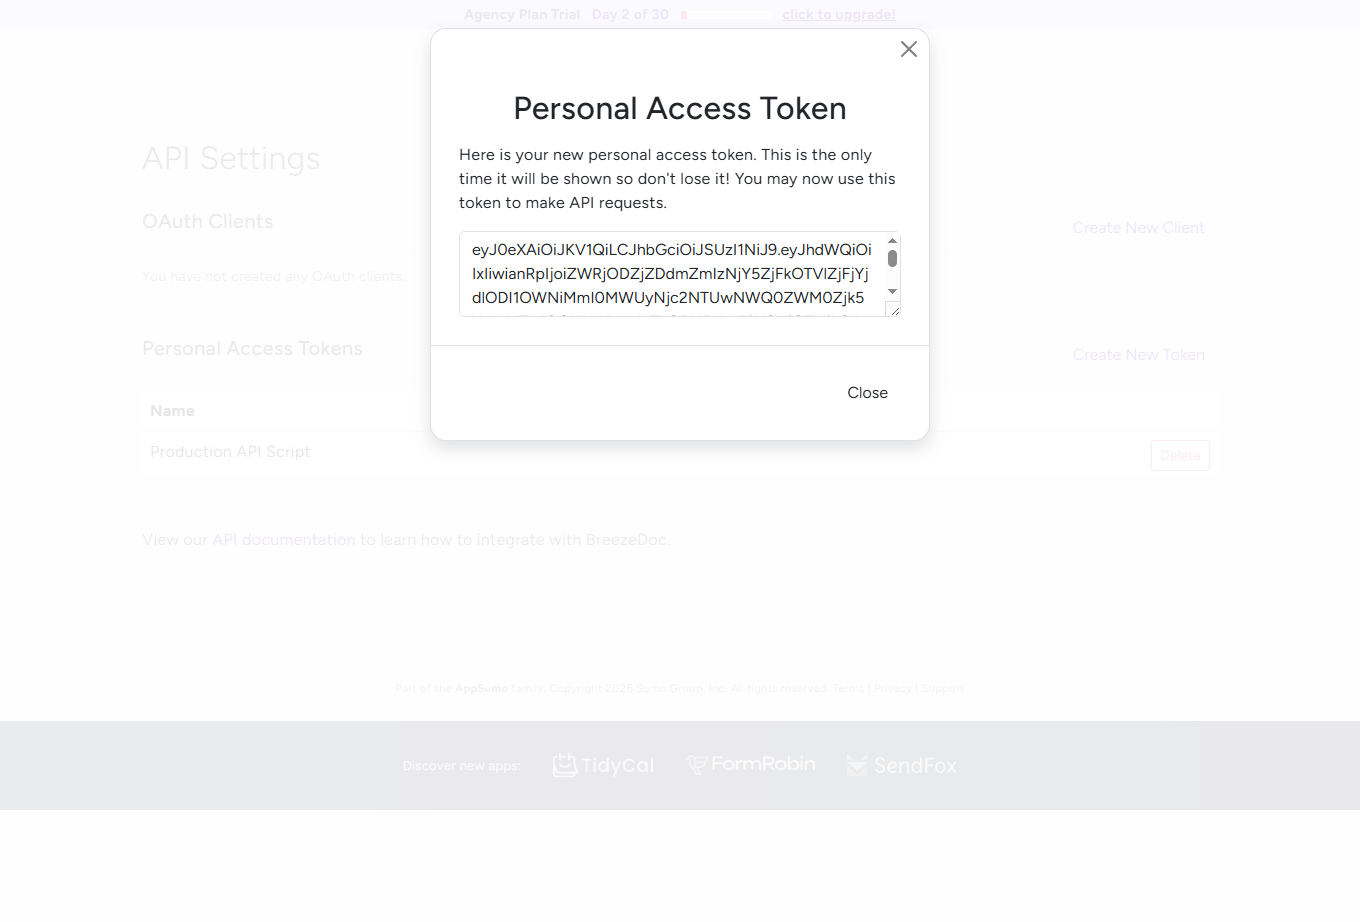This screenshot has width=1360, height=922.
Task: Click the 'click to upgrade!' link
Action: pos(838,14)
